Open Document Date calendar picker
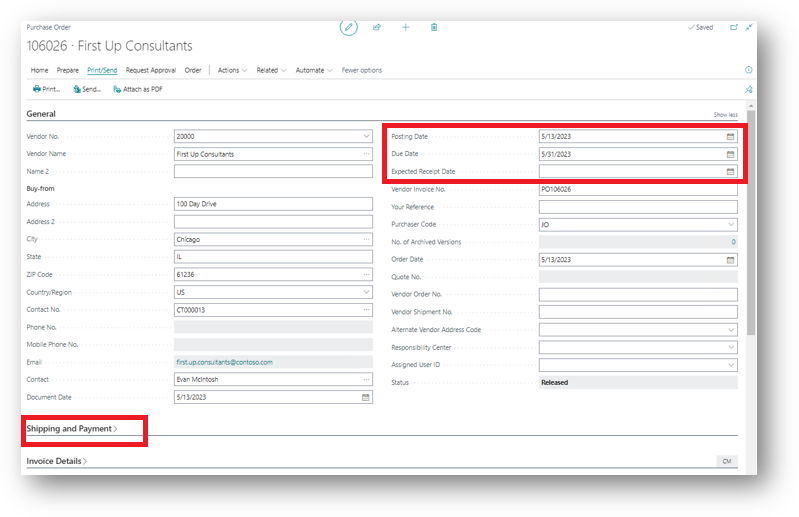799x517 pixels. 365,397
